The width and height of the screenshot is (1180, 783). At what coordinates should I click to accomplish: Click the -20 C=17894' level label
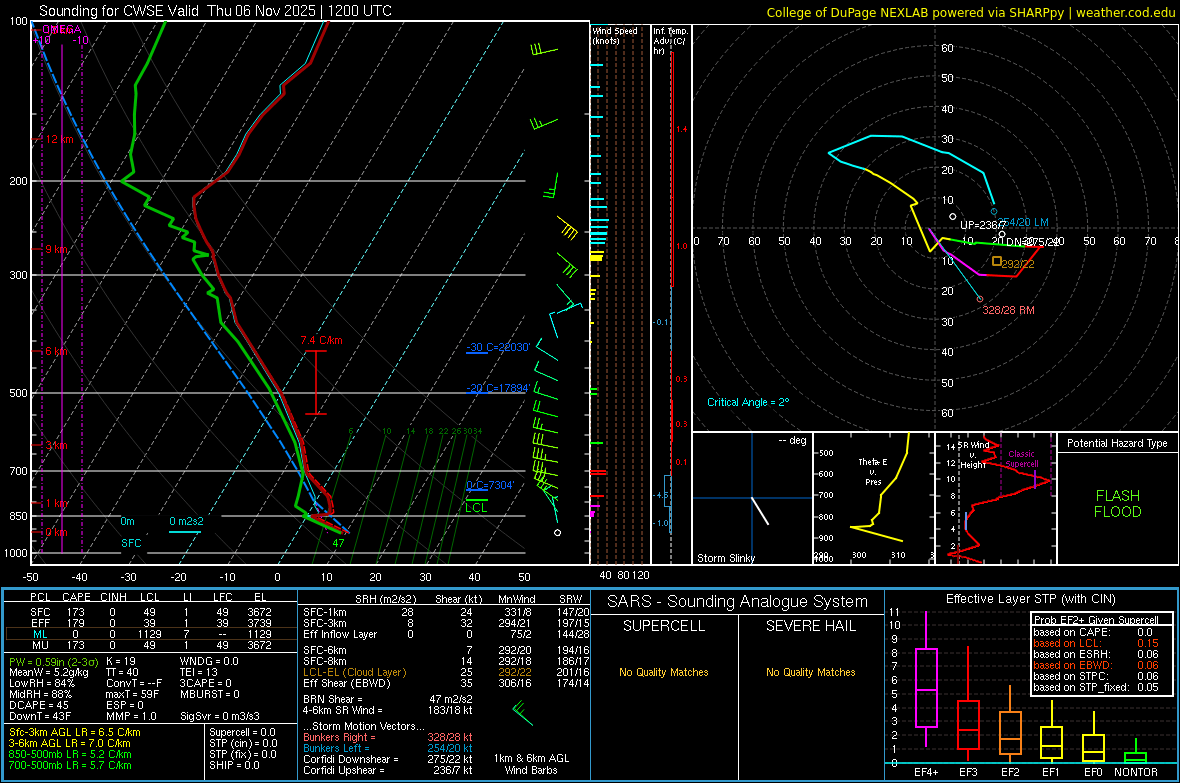click(x=498, y=388)
